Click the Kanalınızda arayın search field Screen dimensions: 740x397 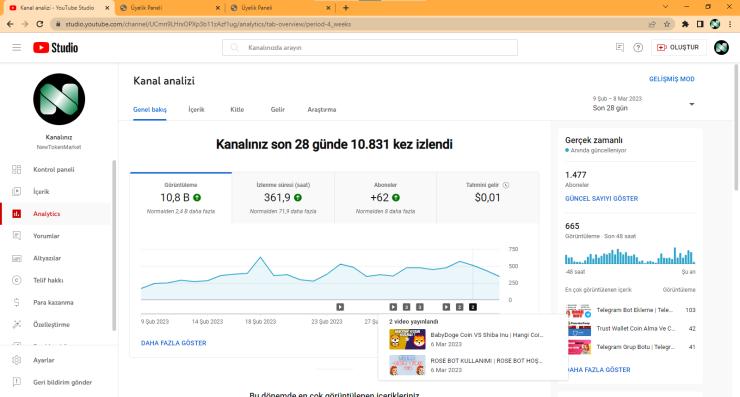coord(370,48)
